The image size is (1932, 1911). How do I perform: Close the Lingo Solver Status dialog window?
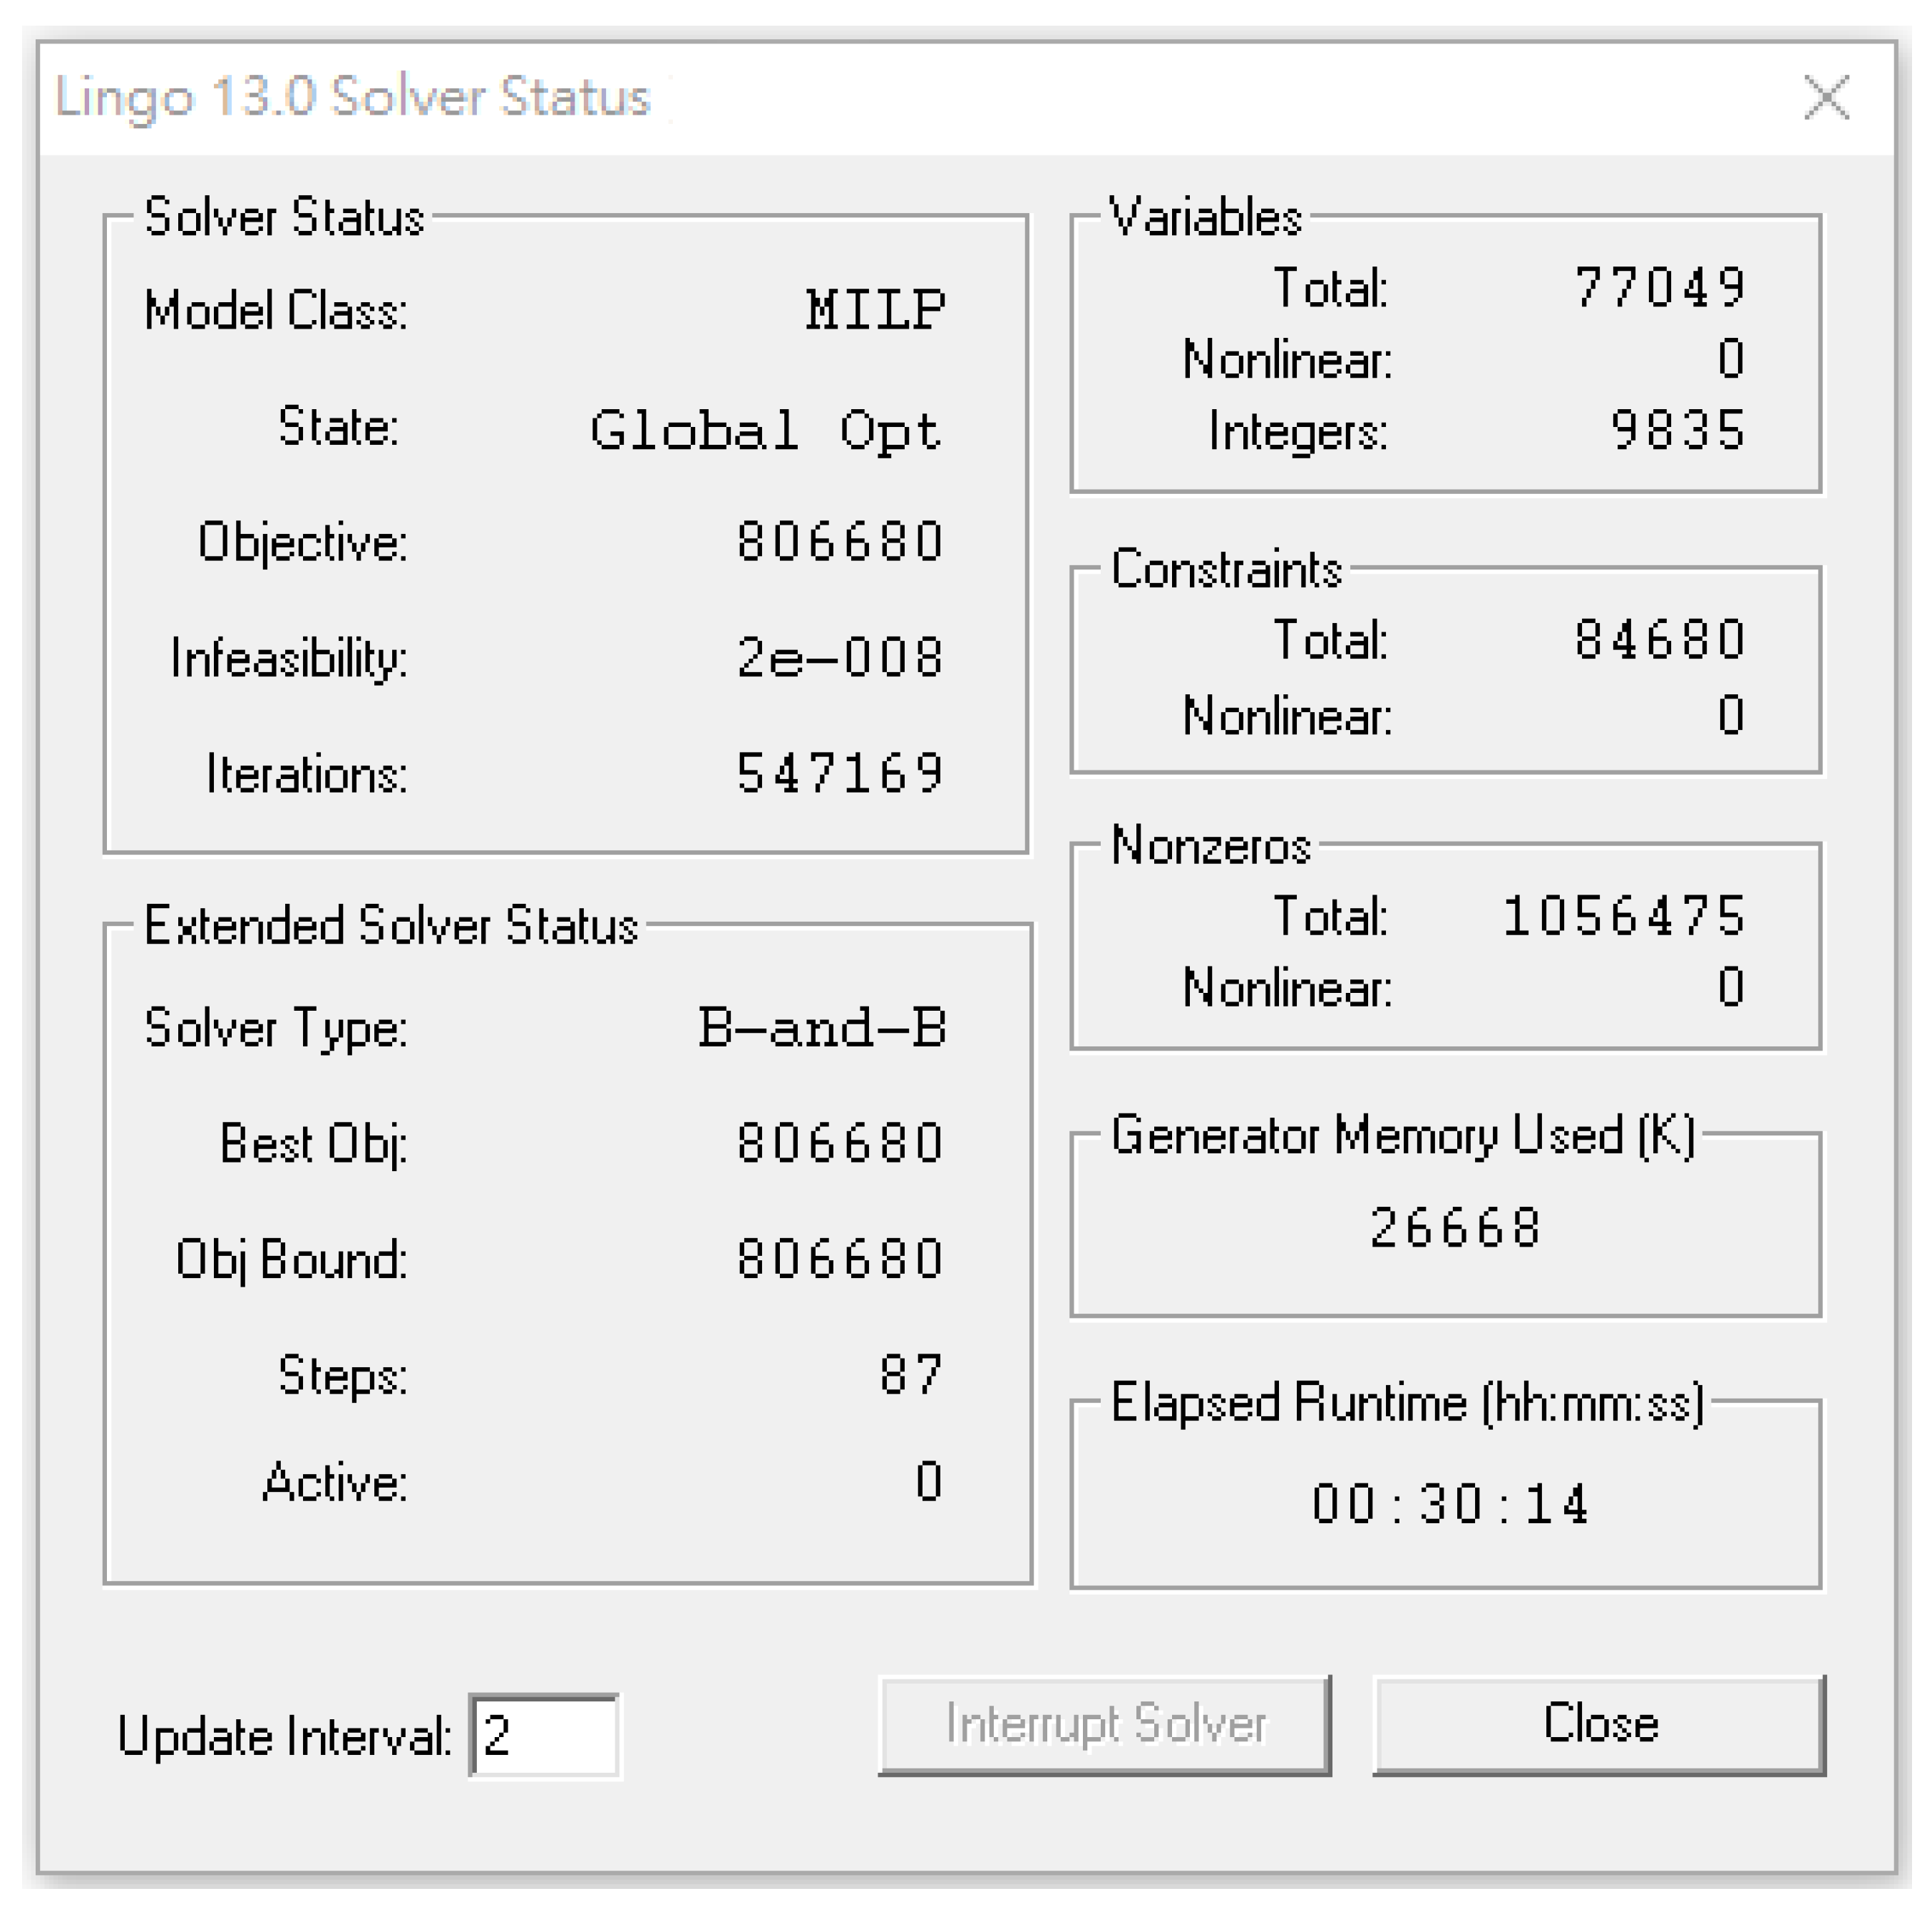click(x=1826, y=98)
